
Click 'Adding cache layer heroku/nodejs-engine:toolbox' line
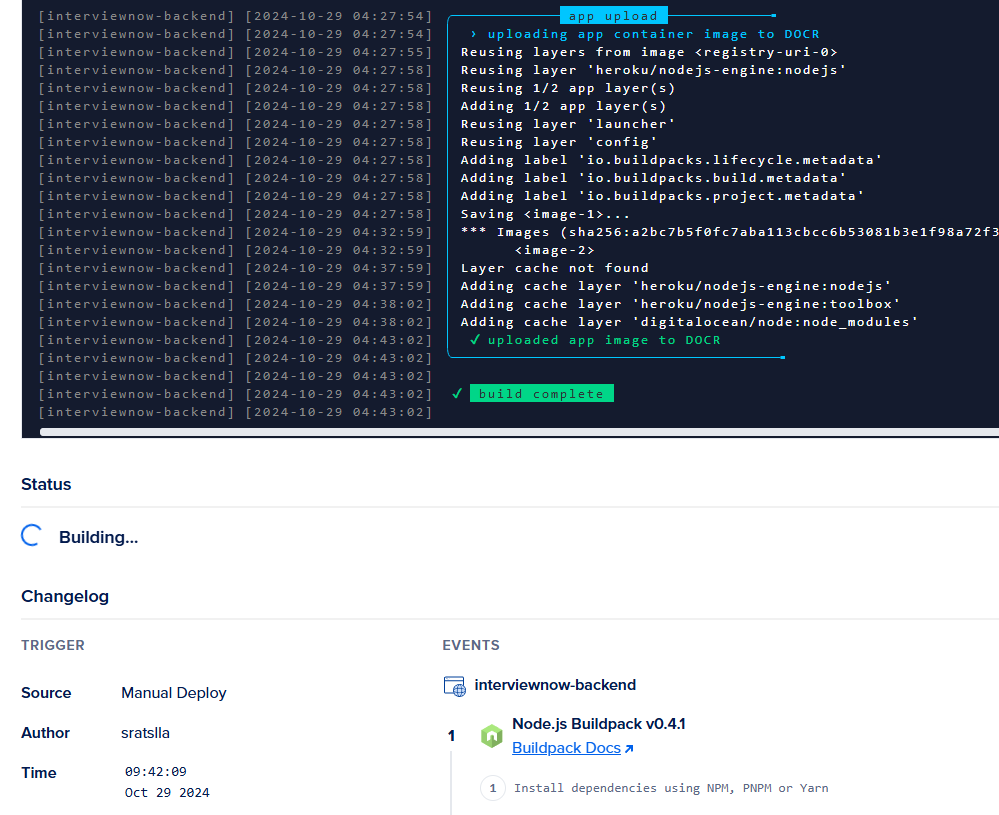(x=680, y=305)
